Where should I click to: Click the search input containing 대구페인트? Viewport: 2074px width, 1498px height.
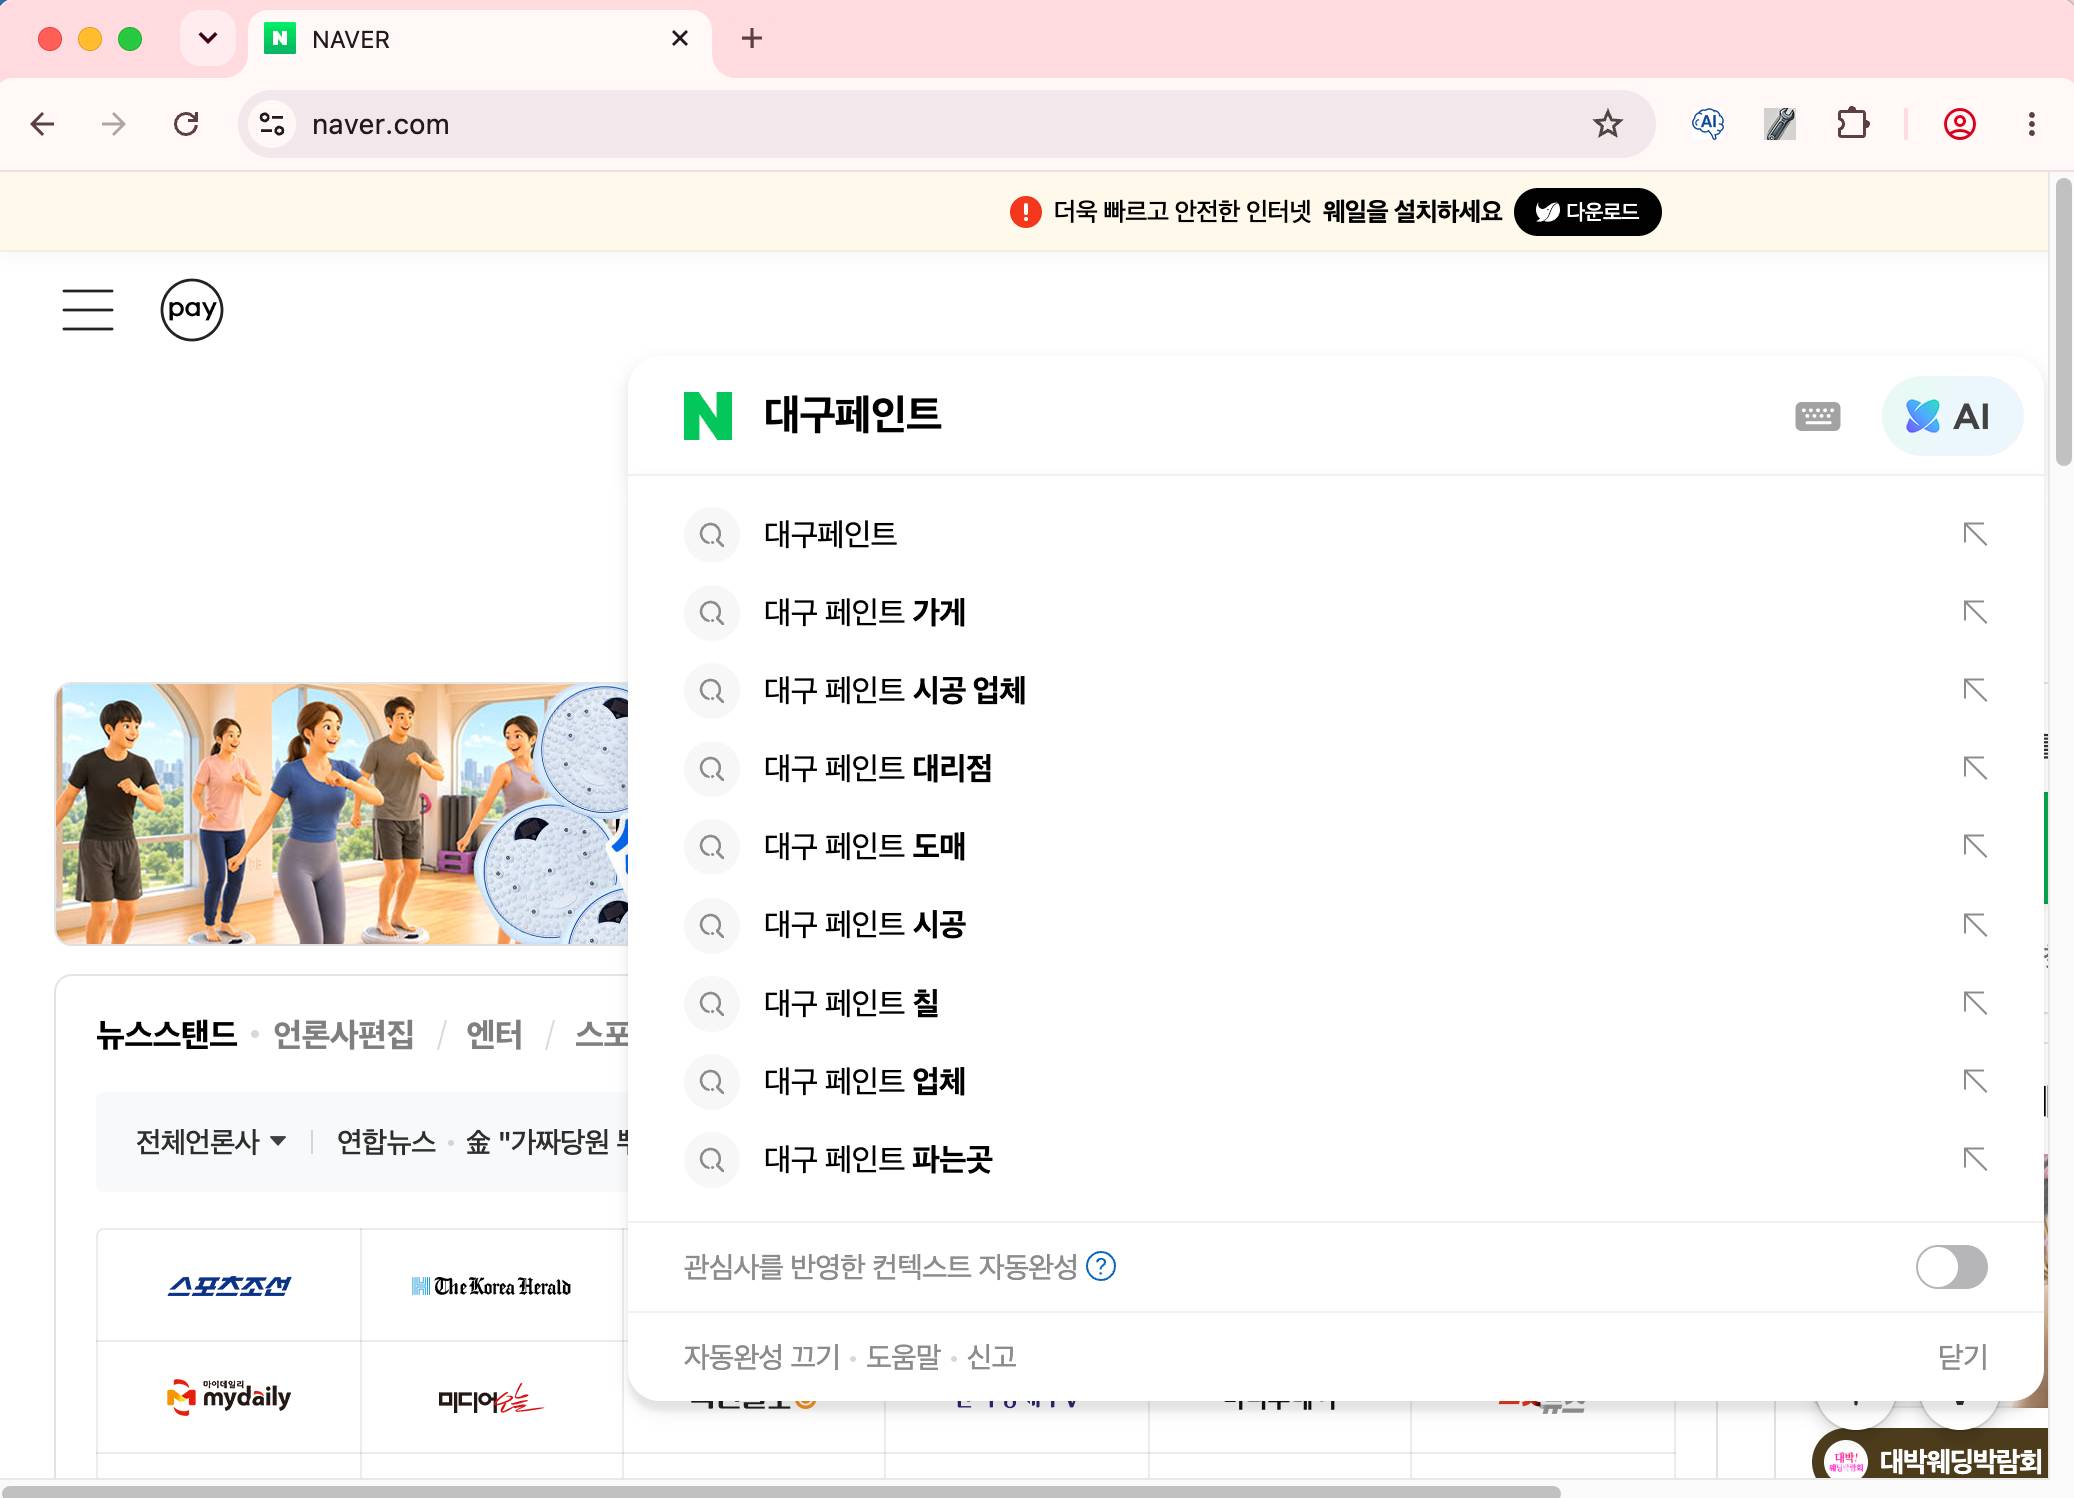click(1260, 416)
